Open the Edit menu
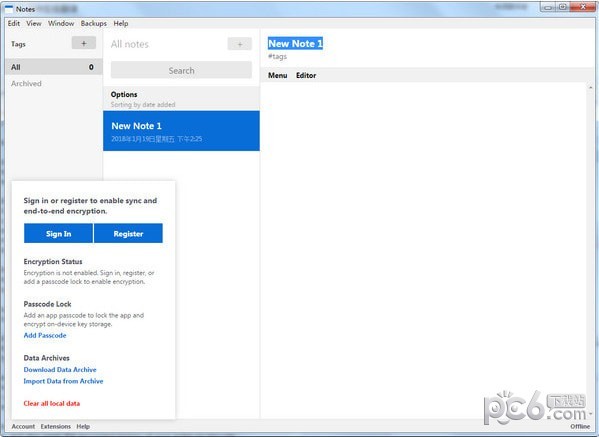 [x=14, y=23]
